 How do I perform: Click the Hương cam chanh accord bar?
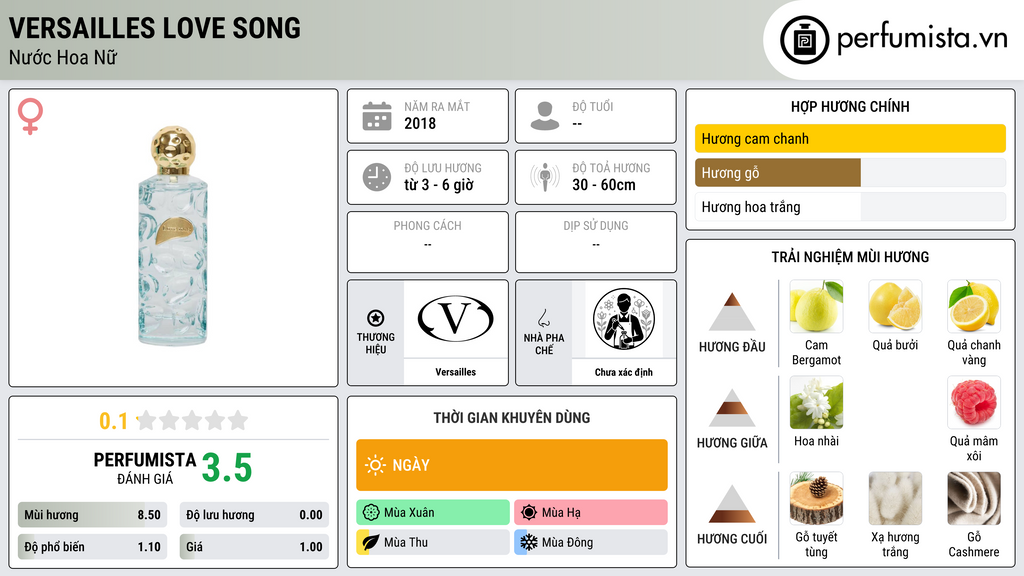point(850,138)
